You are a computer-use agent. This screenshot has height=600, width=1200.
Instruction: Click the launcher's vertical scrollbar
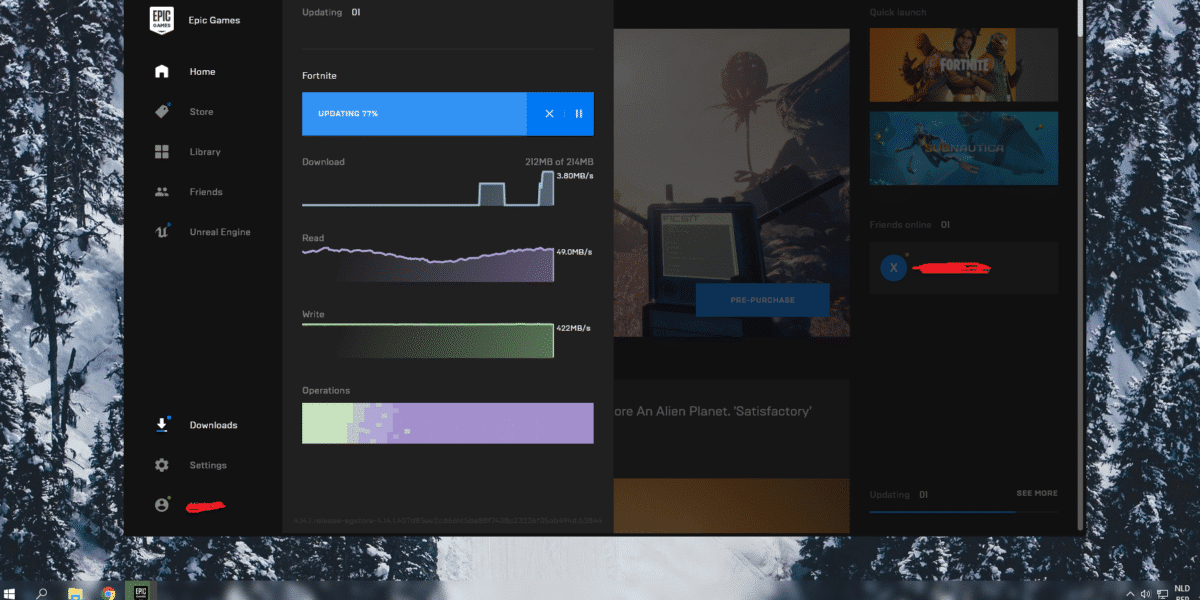[x=1079, y=20]
